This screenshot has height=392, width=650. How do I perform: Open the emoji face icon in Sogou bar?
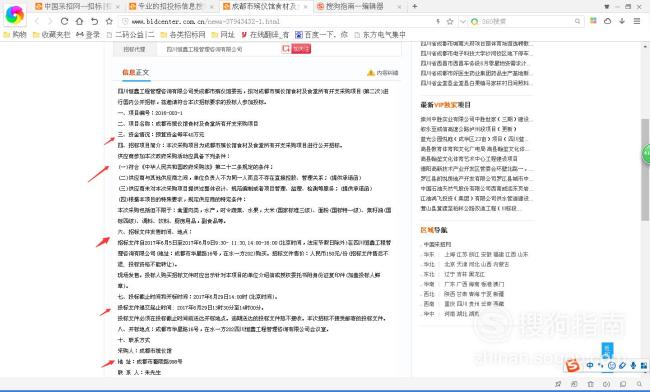(x=611, y=365)
